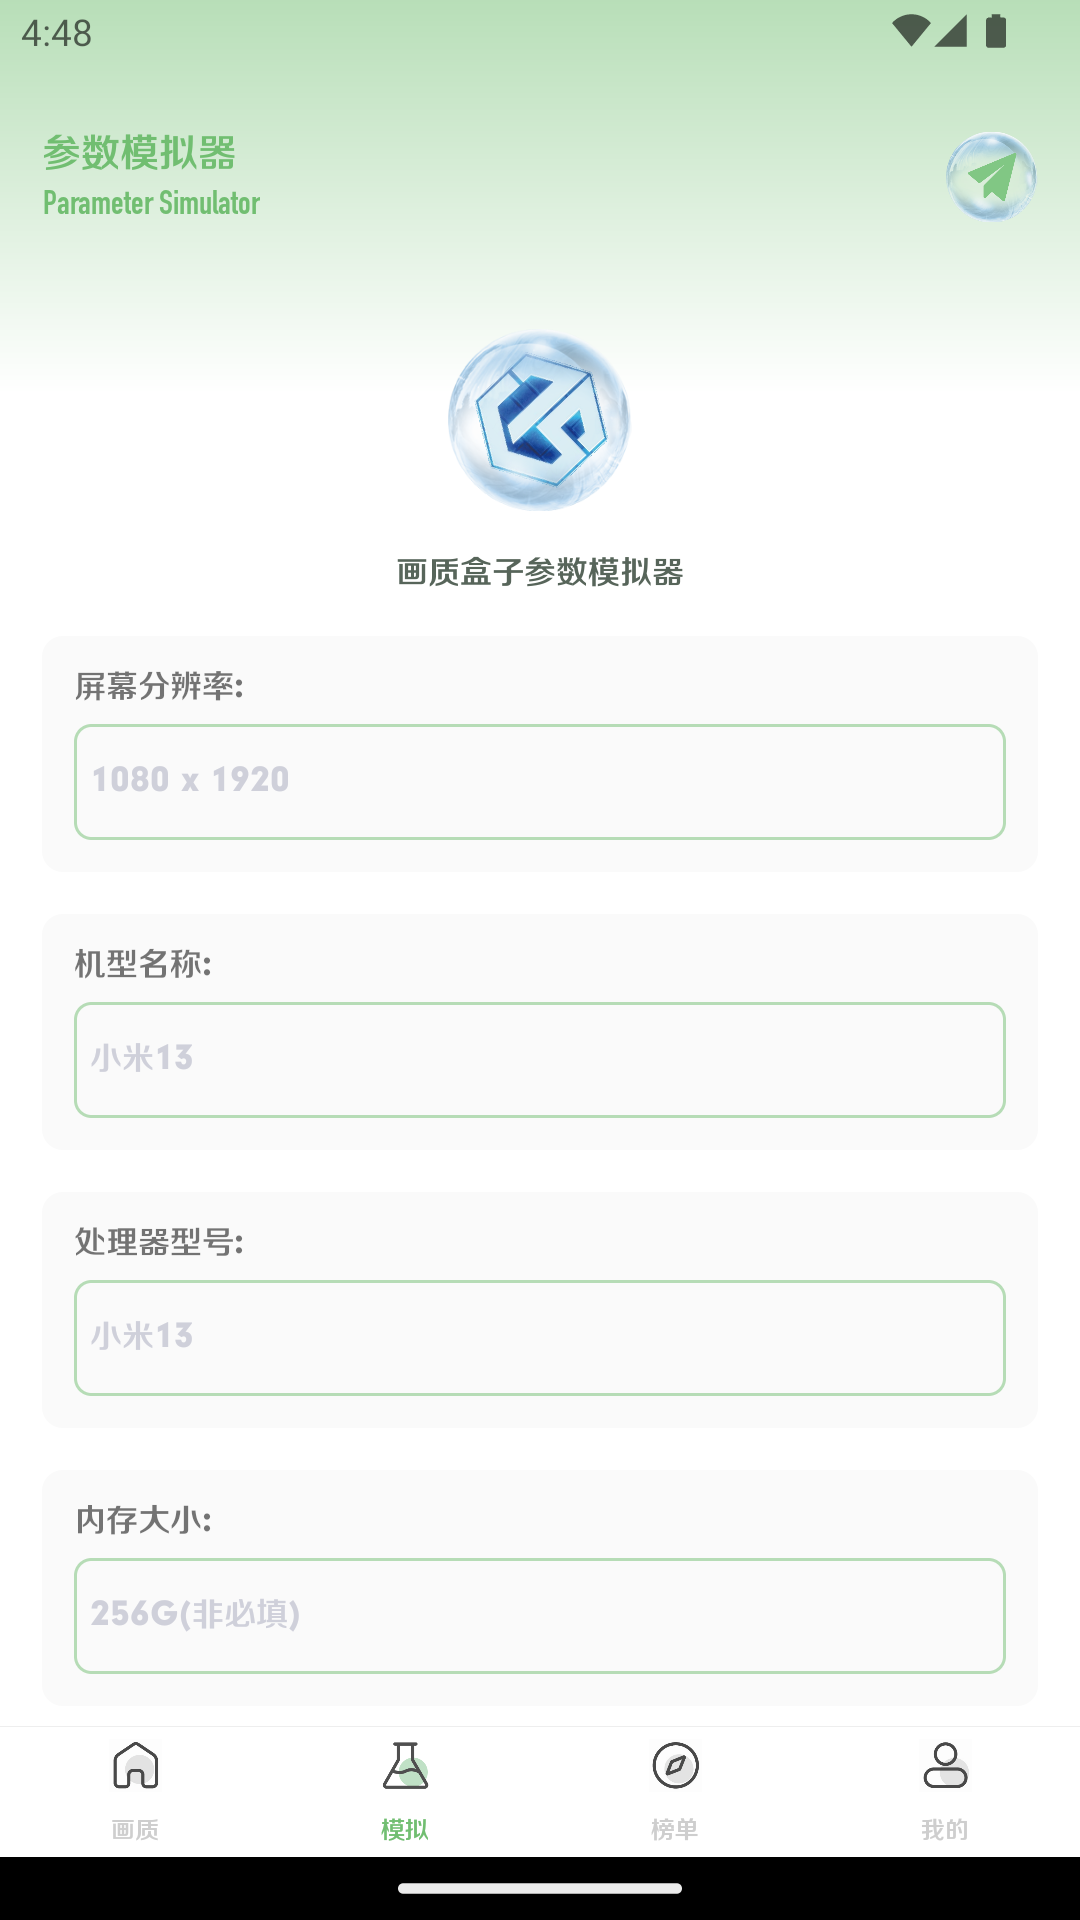Viewport: 1080px width, 1920px height.
Task: Tap the cellular signal status icon
Action: point(952,31)
